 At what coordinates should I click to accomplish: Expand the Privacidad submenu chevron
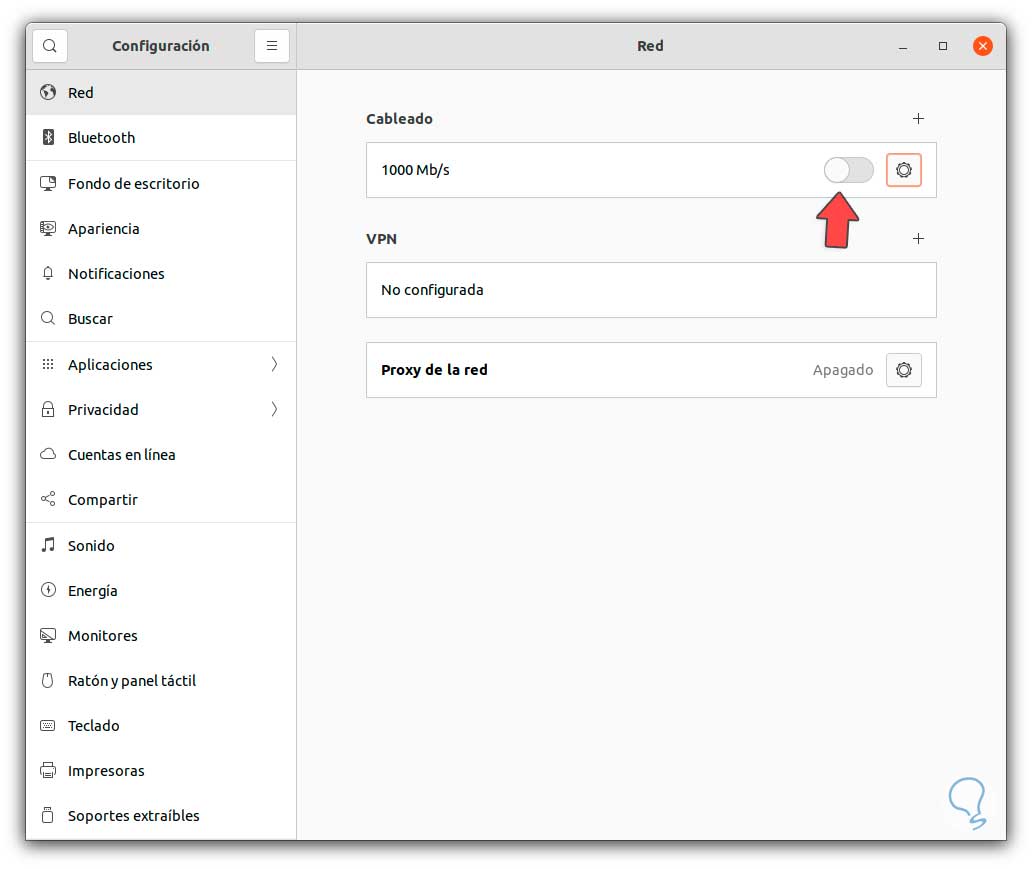point(274,410)
